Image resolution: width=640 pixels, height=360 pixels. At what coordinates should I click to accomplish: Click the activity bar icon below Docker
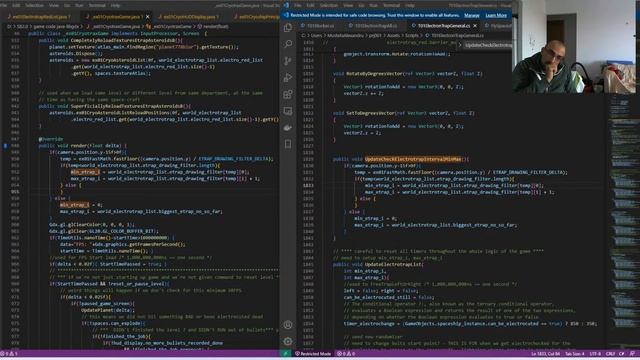point(288,144)
